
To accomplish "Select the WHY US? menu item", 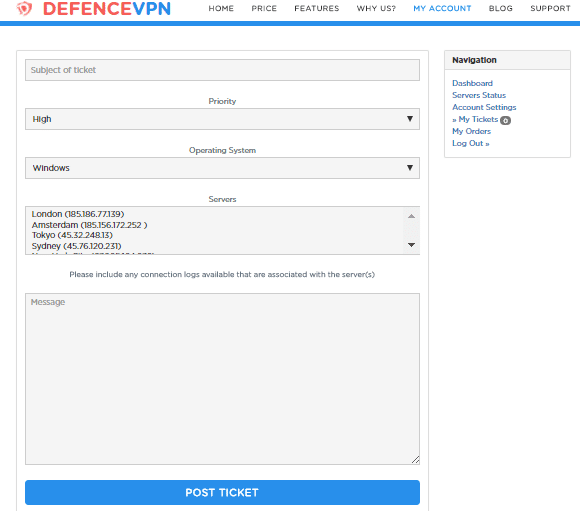I will pyautogui.click(x=376, y=8).
